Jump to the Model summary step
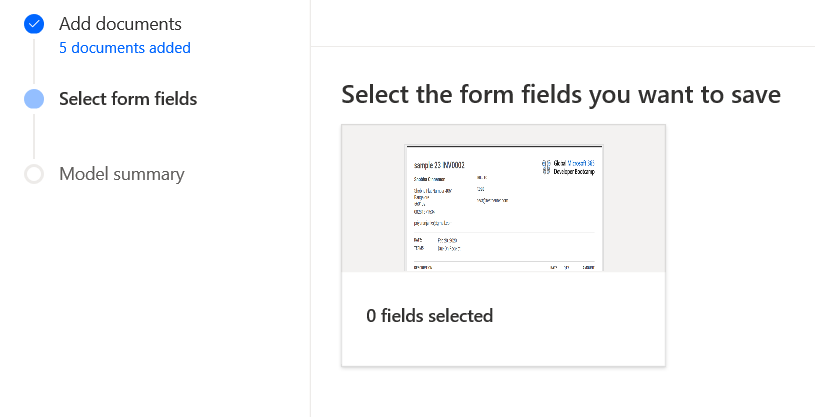 (x=122, y=174)
